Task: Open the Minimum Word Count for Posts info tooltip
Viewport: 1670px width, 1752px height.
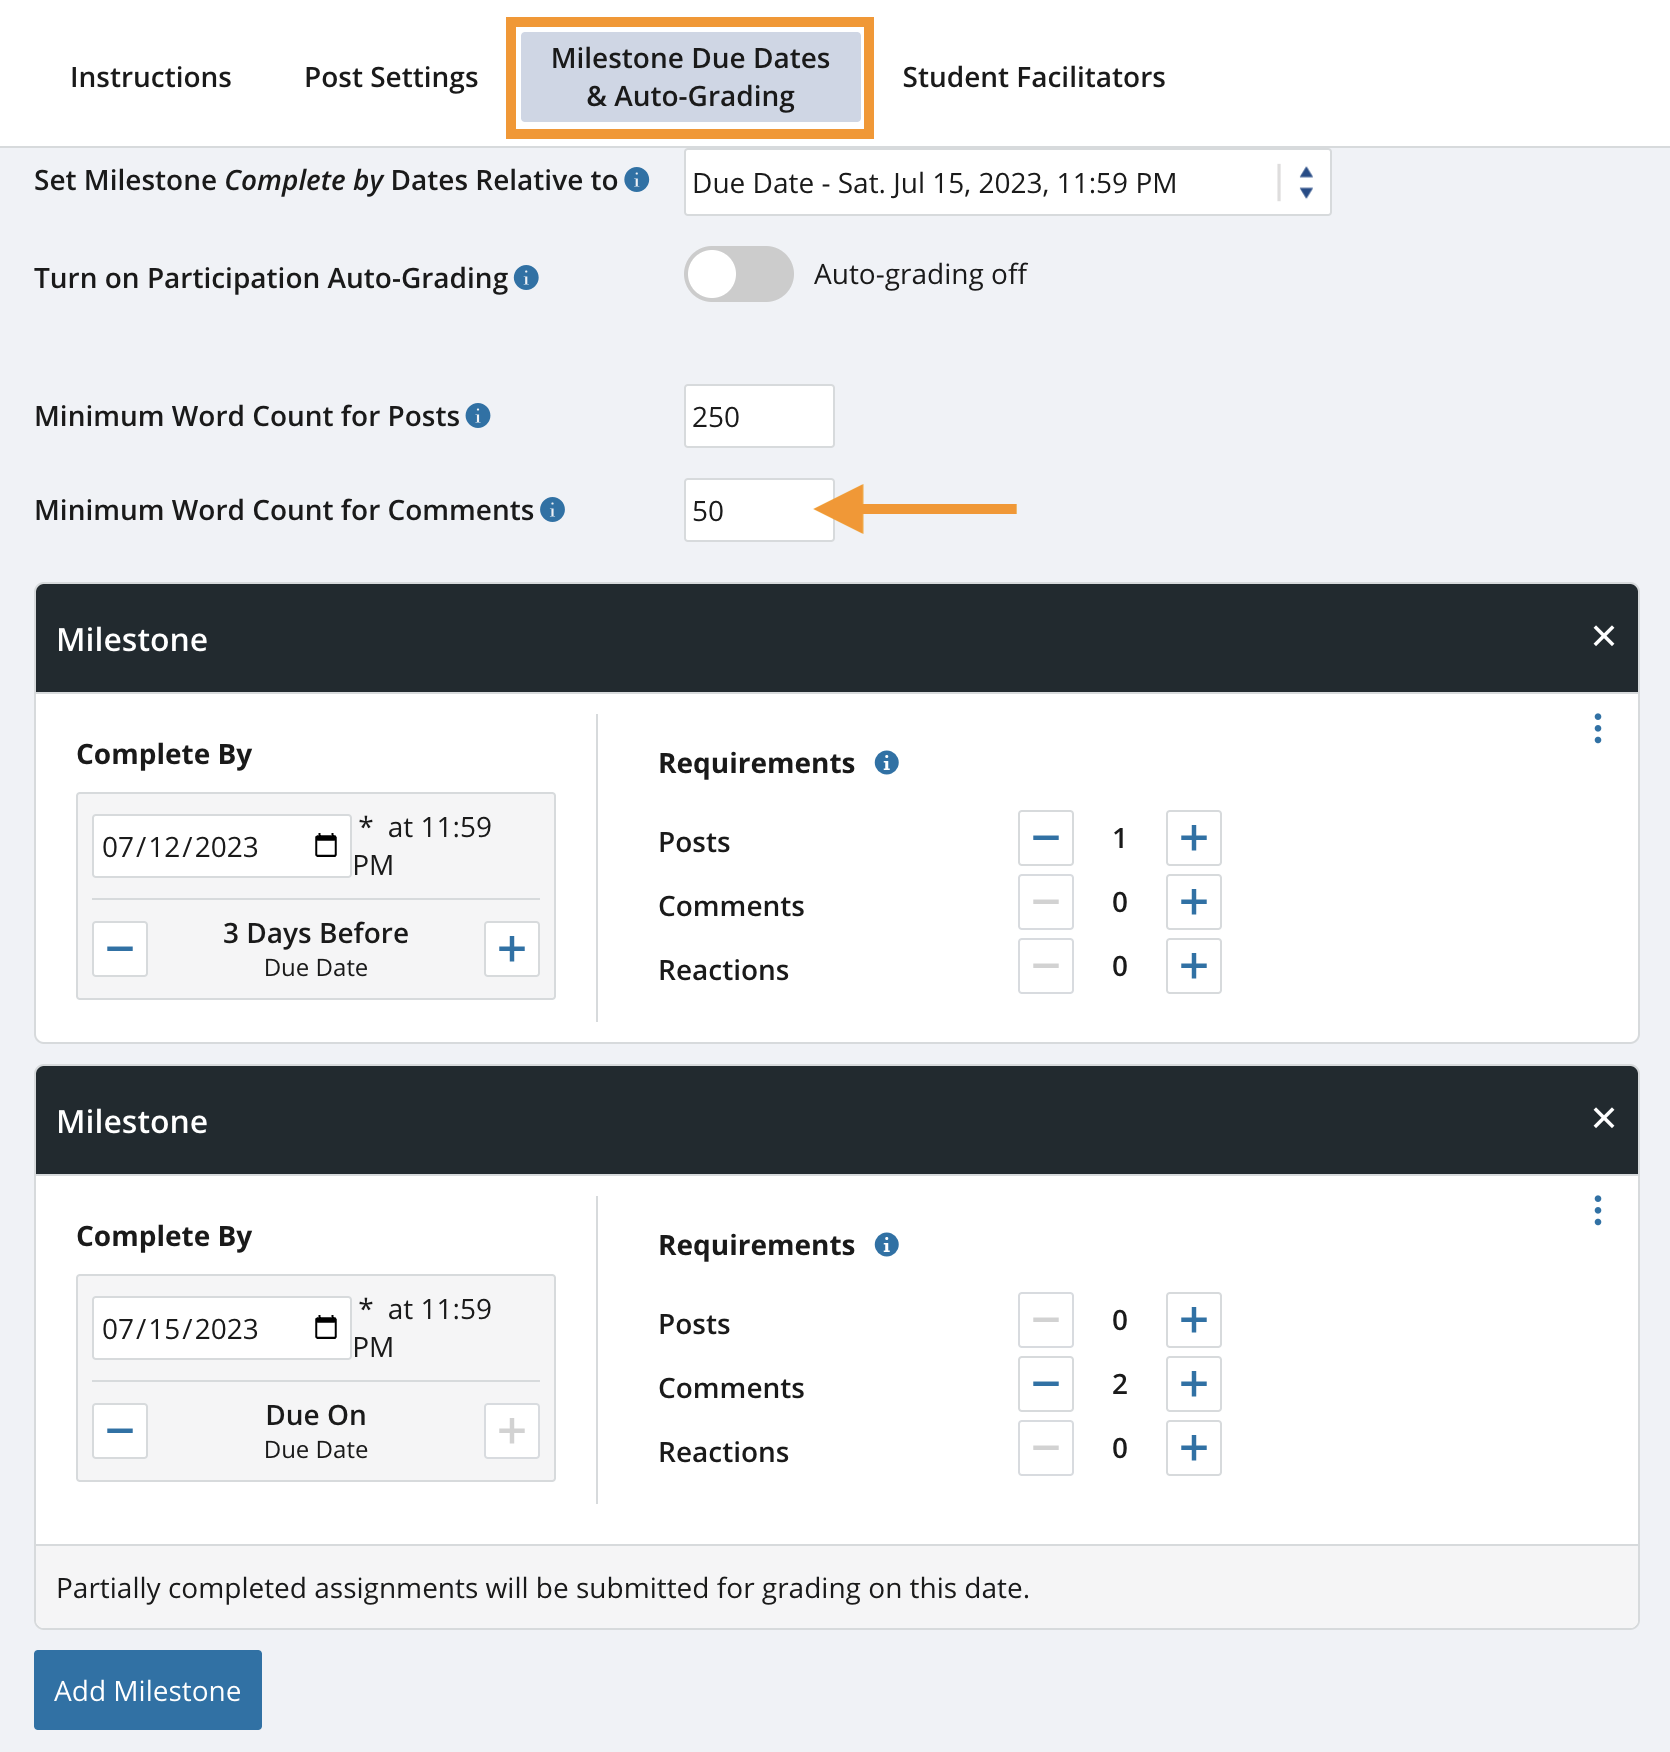Action: [x=479, y=415]
